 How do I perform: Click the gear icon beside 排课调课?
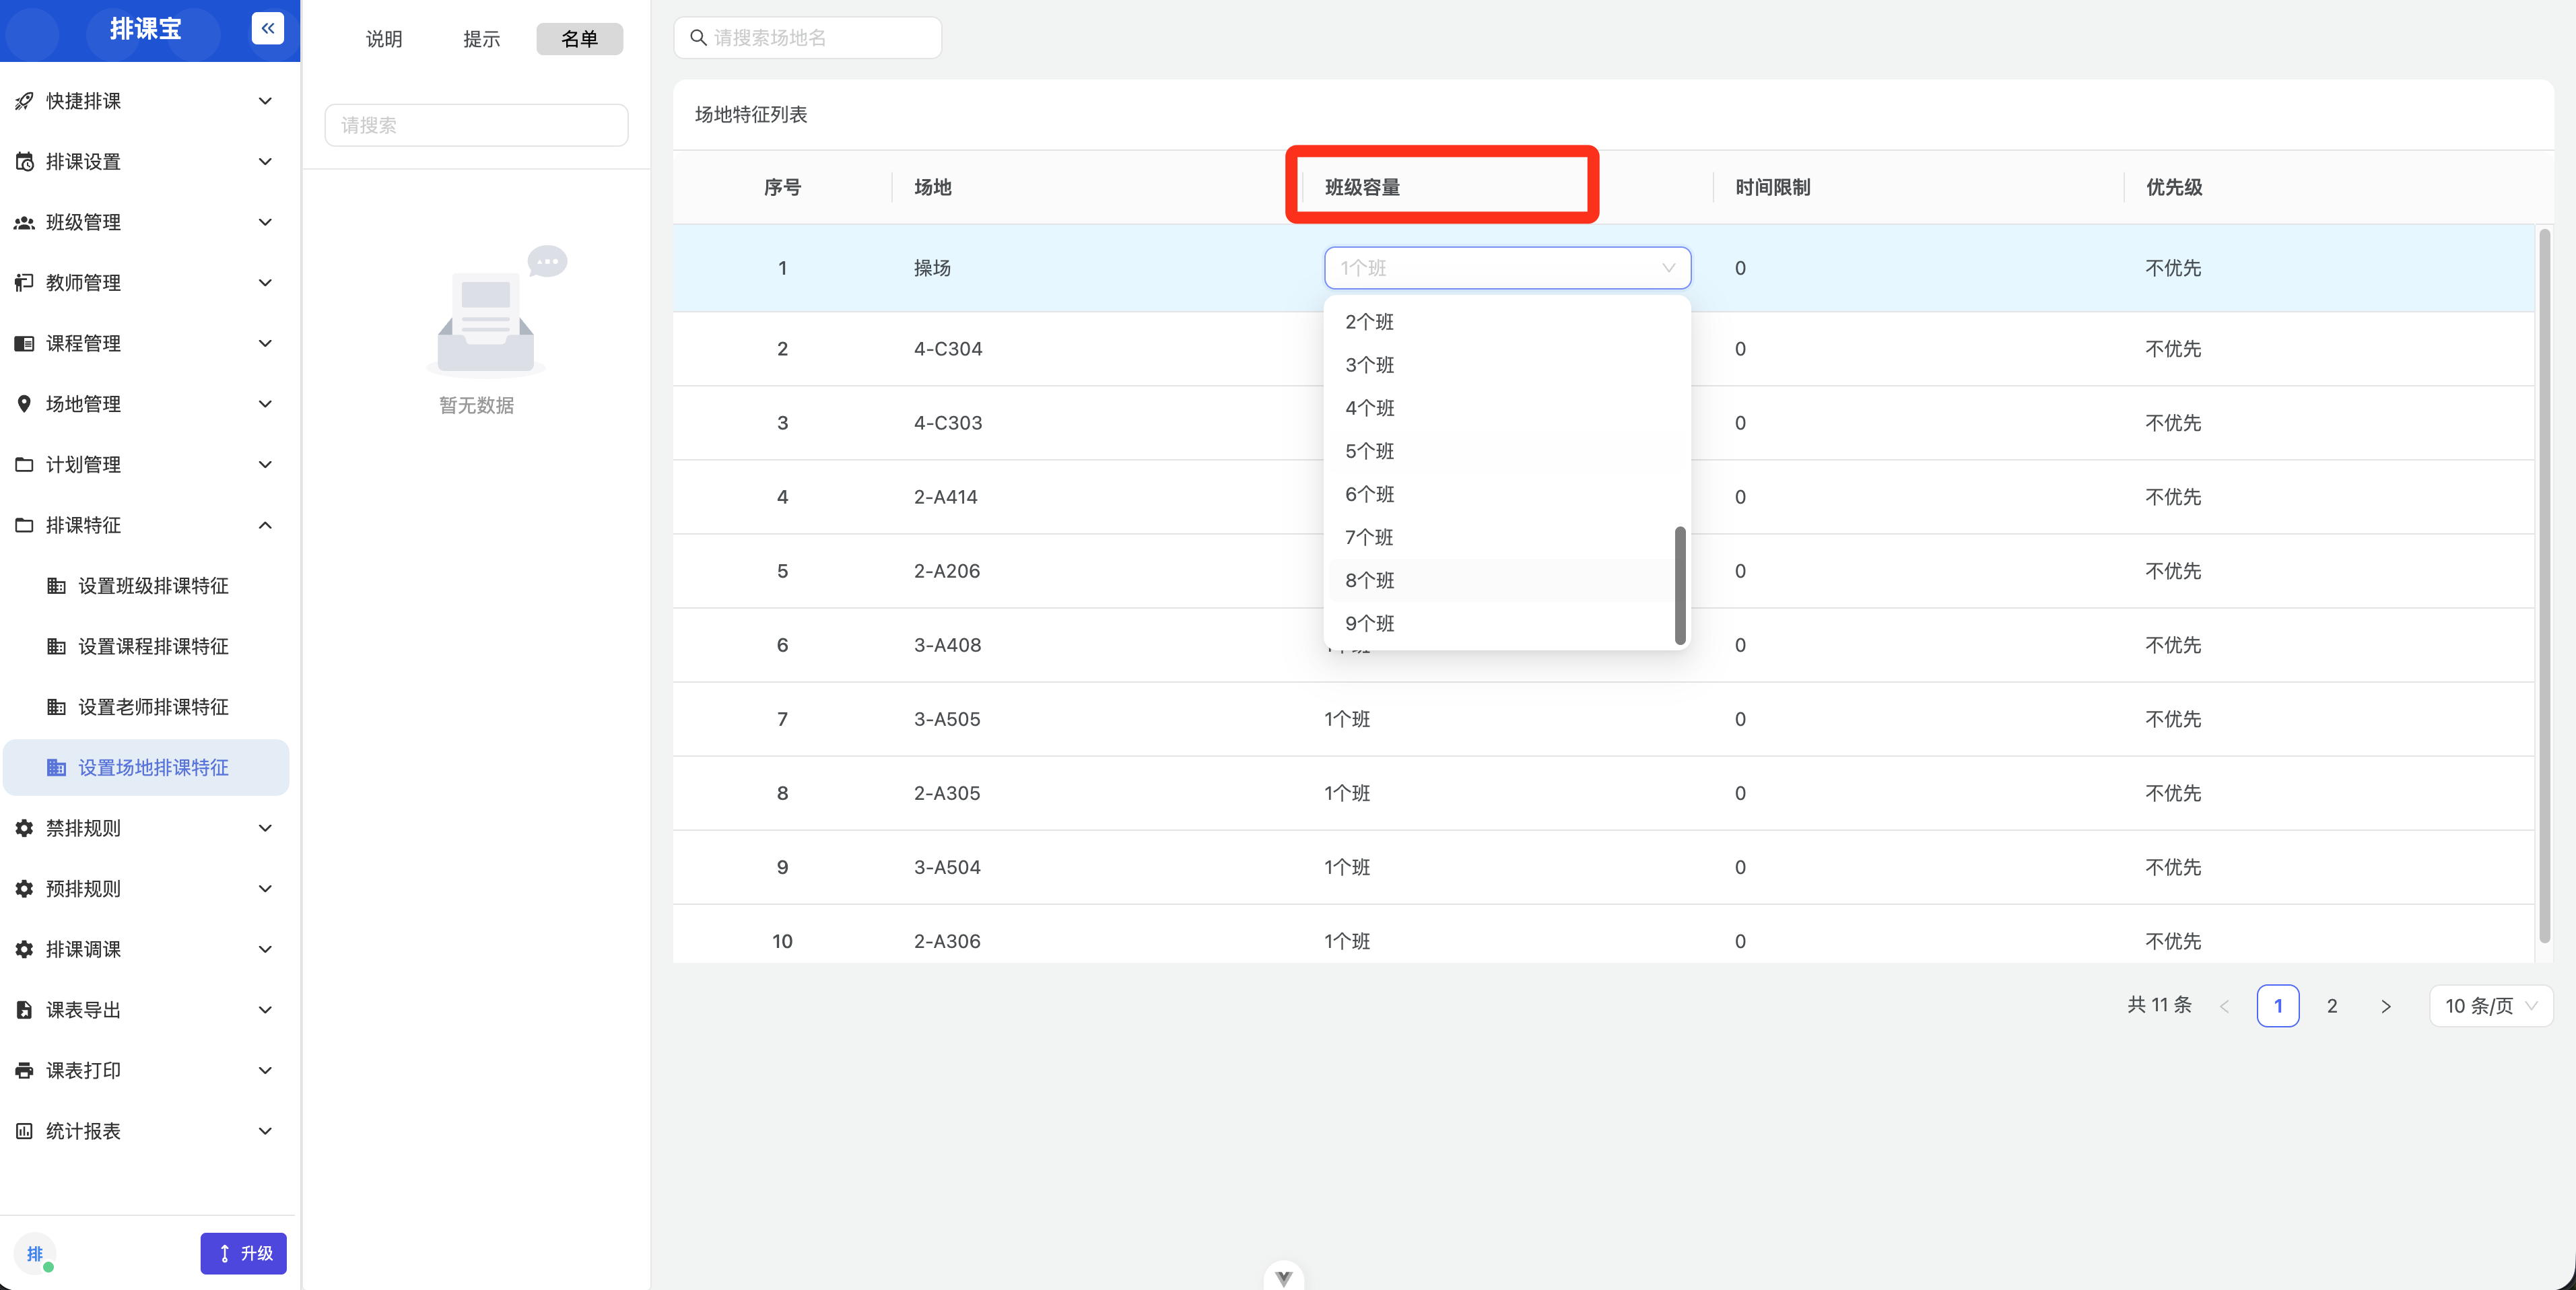coord(24,950)
